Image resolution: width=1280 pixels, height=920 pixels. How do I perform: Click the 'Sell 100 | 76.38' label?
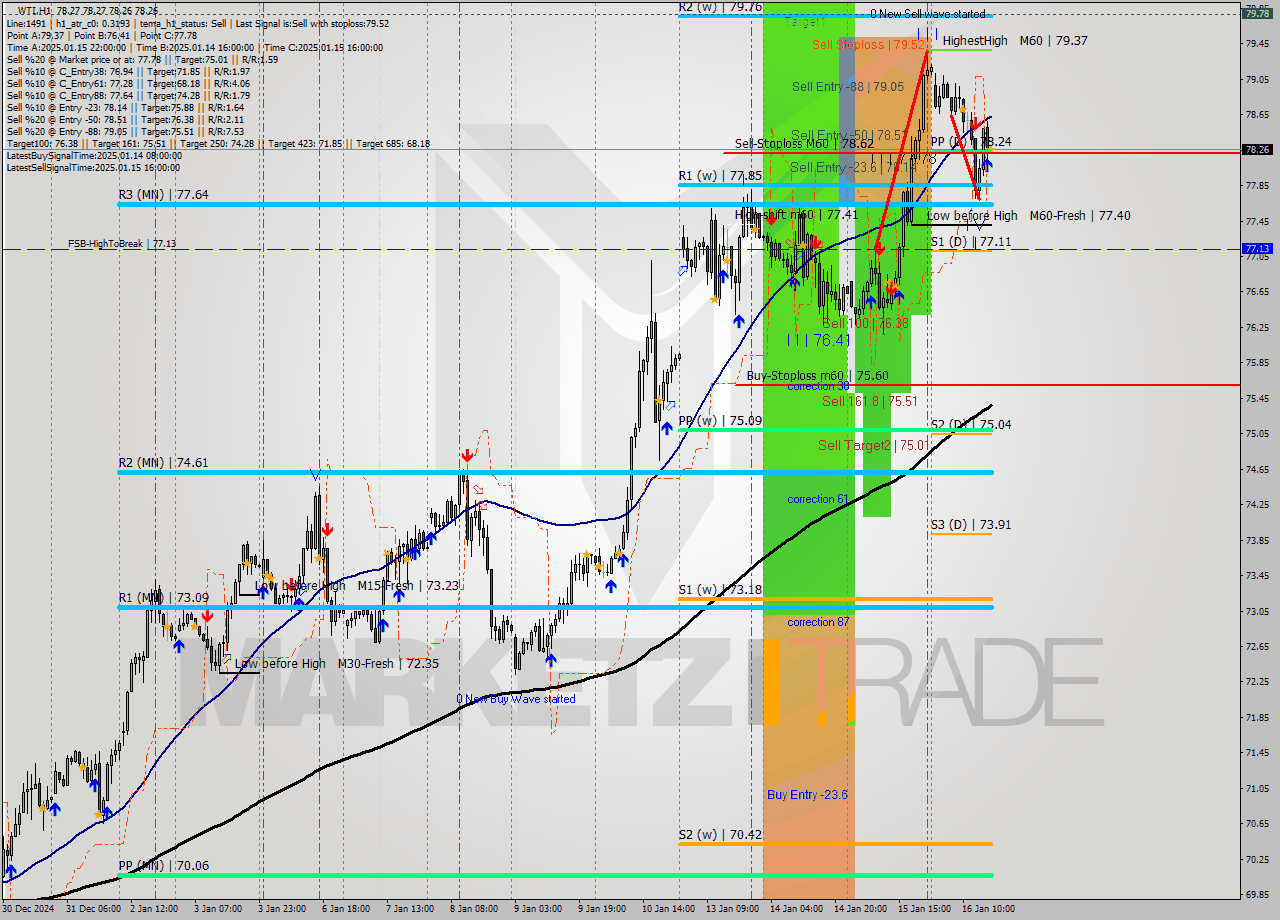(865, 323)
